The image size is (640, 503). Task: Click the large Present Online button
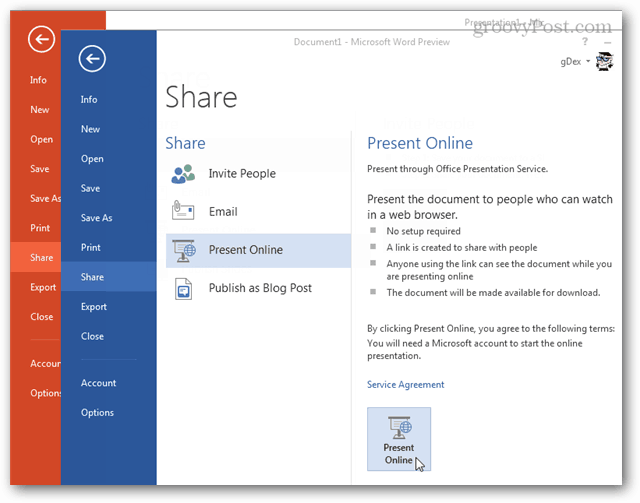[399, 439]
